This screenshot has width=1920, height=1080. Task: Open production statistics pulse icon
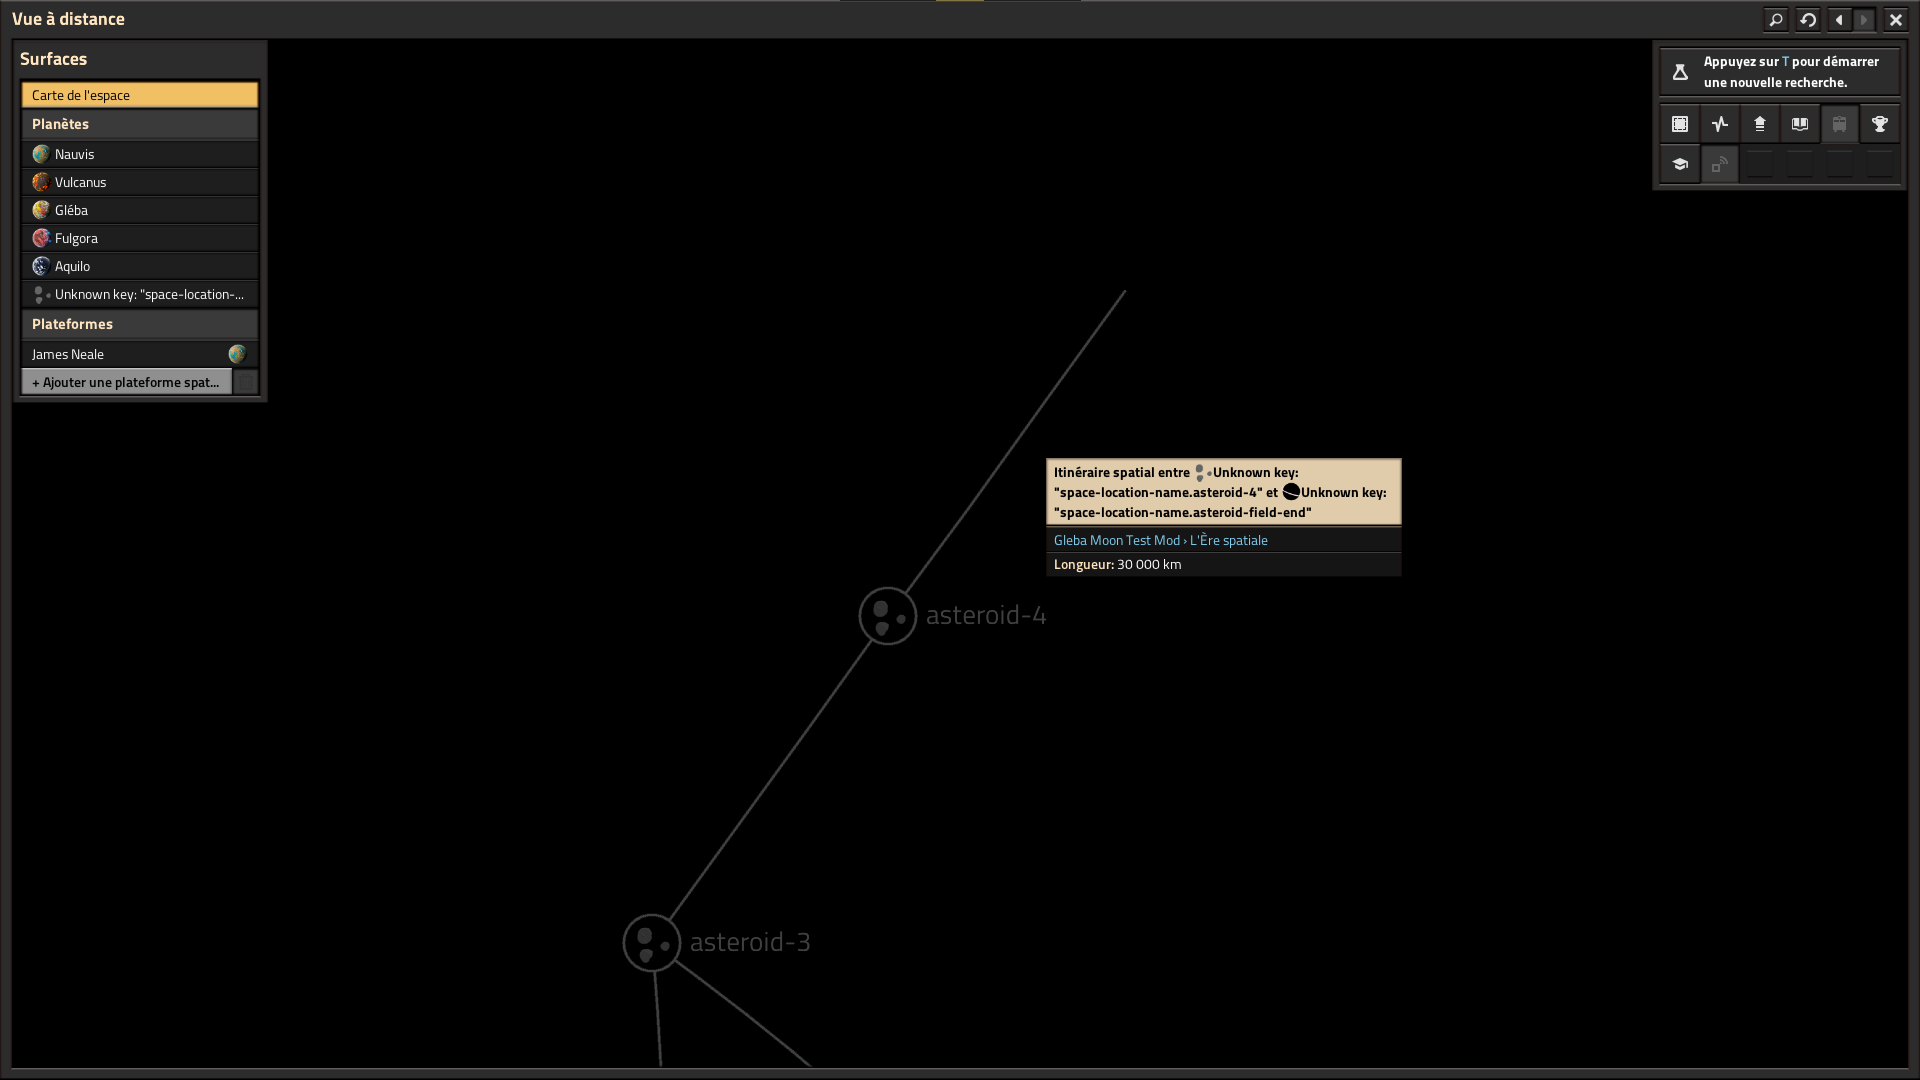tap(1720, 125)
